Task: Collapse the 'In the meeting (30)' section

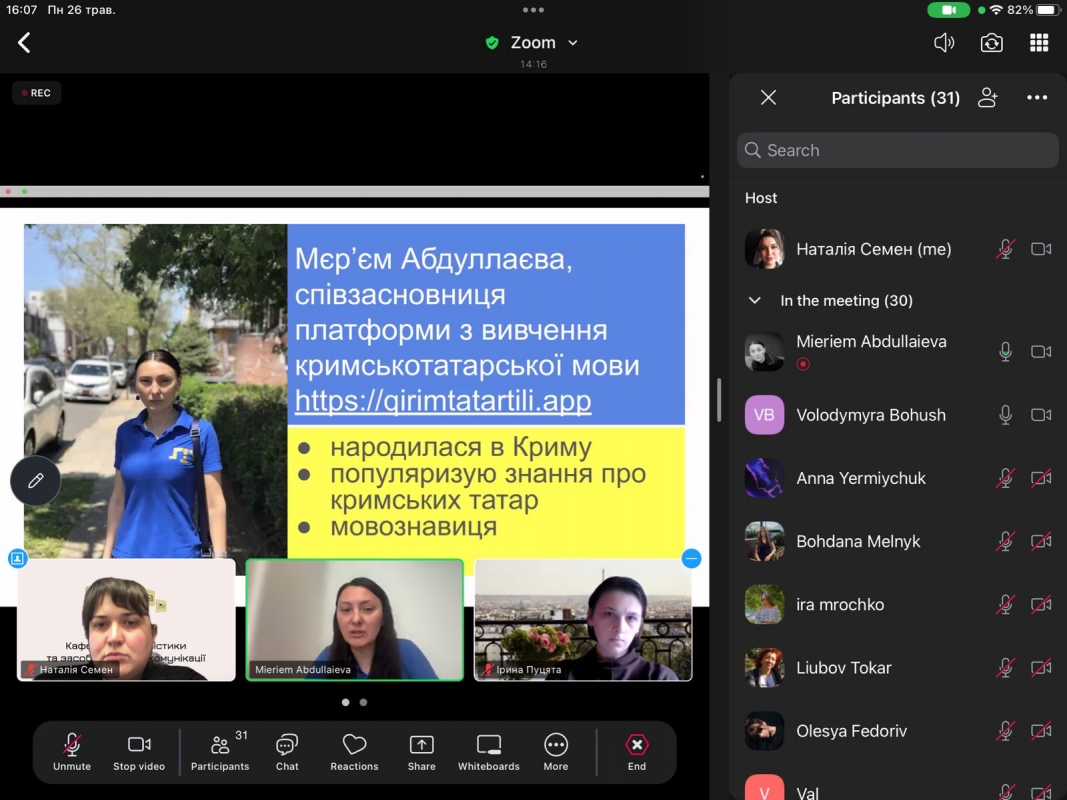Action: (x=756, y=300)
